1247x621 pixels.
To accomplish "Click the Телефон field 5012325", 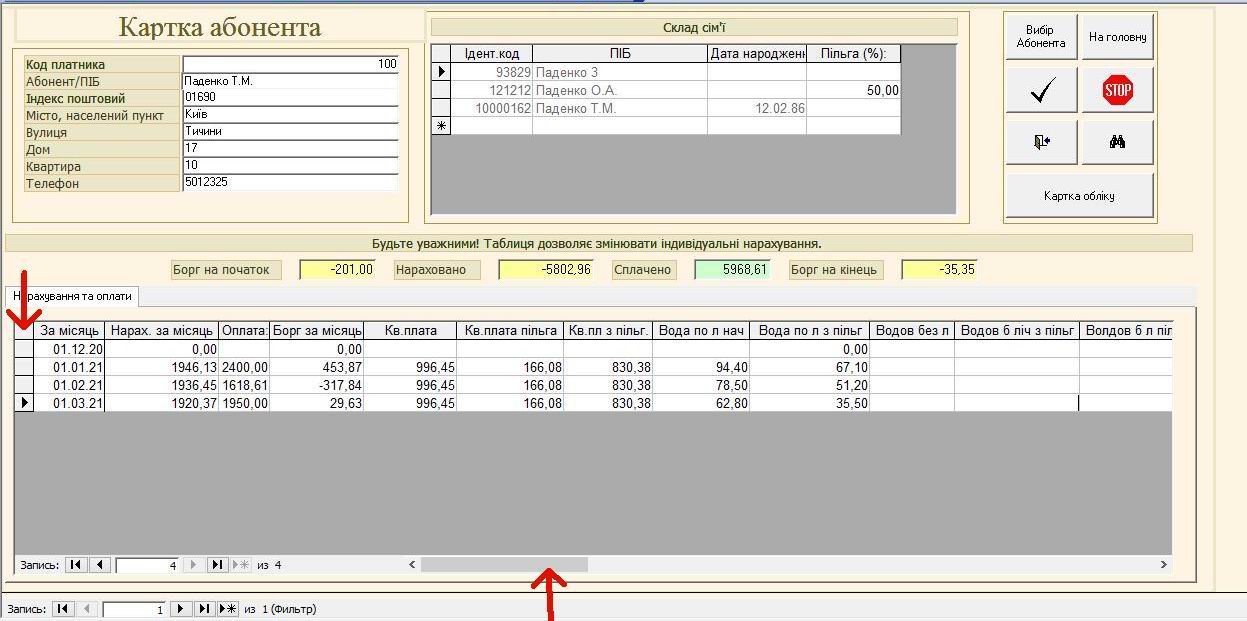I will (x=290, y=183).
